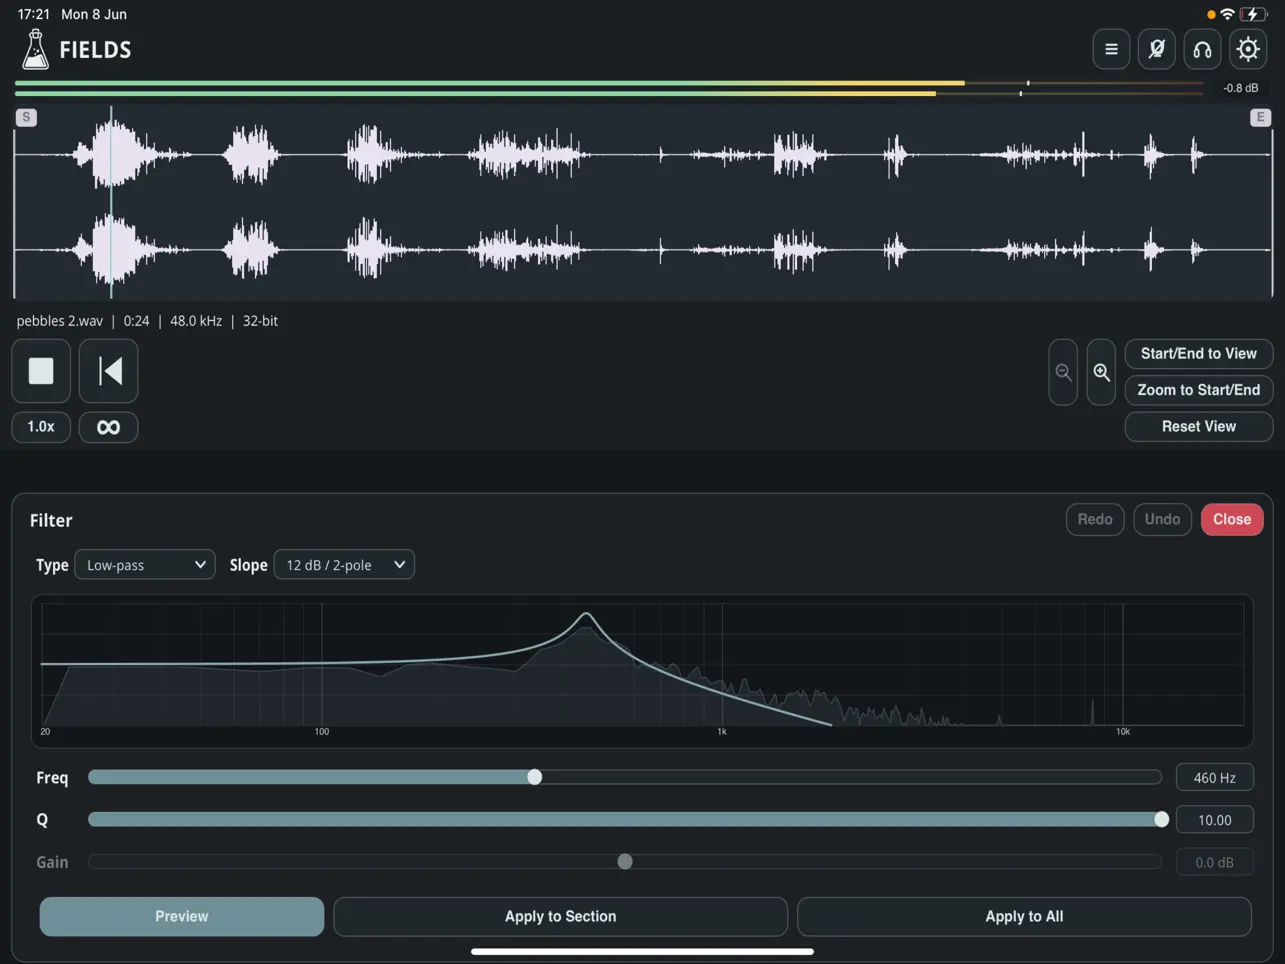Click the battery charging status icon

(x=1253, y=14)
